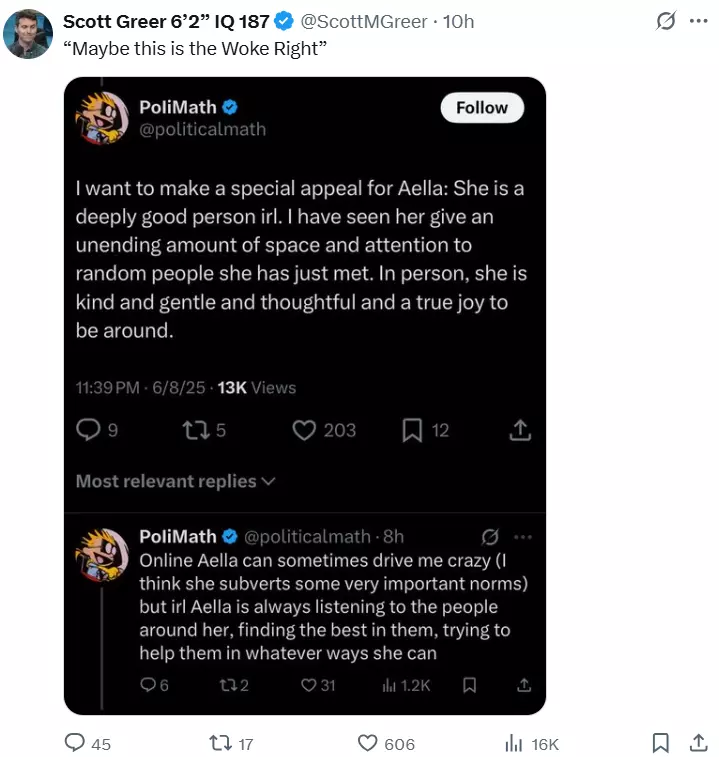Viewport: 719px width, 757px height.
Task: Click the reply icon on Scott Greer's post
Action: pyautogui.click(x=75, y=743)
